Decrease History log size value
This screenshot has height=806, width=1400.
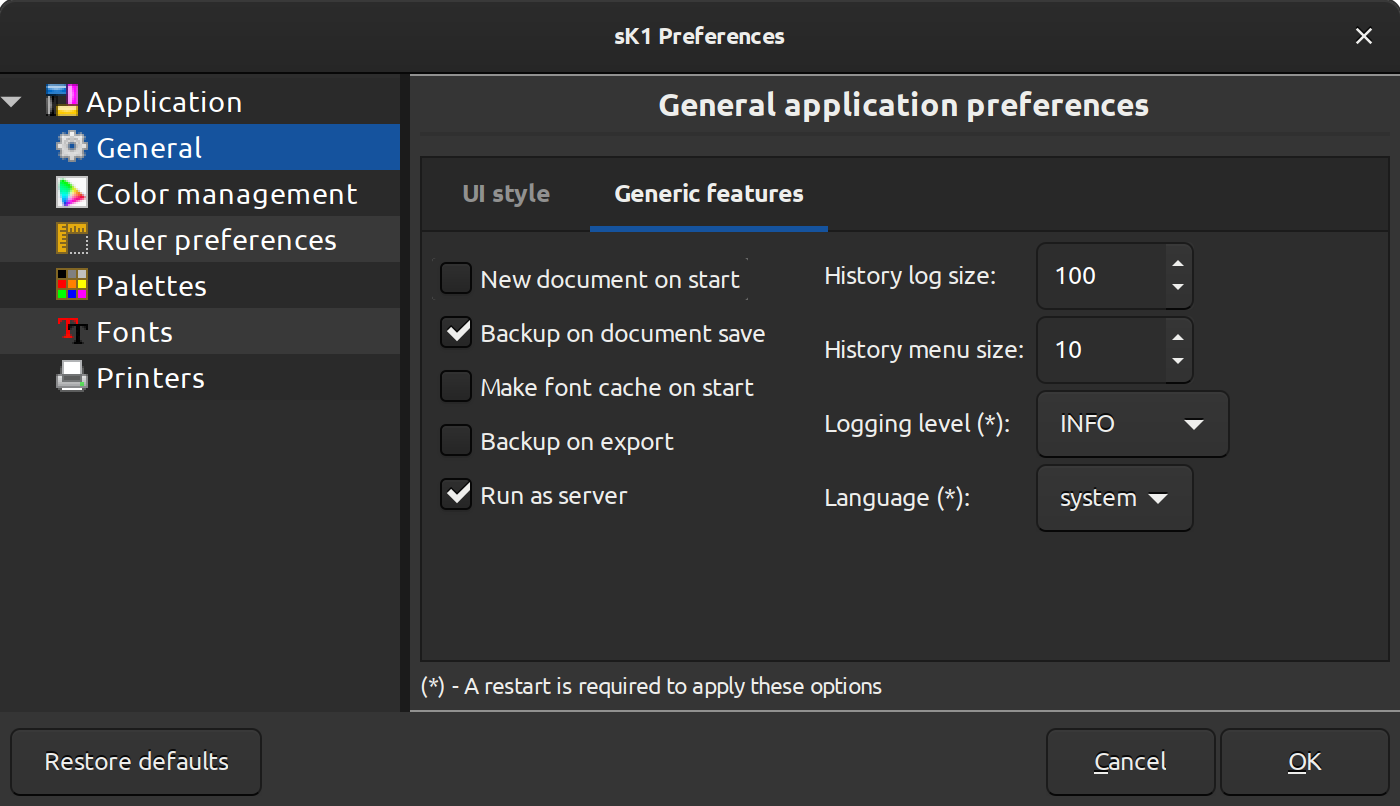tap(1178, 287)
